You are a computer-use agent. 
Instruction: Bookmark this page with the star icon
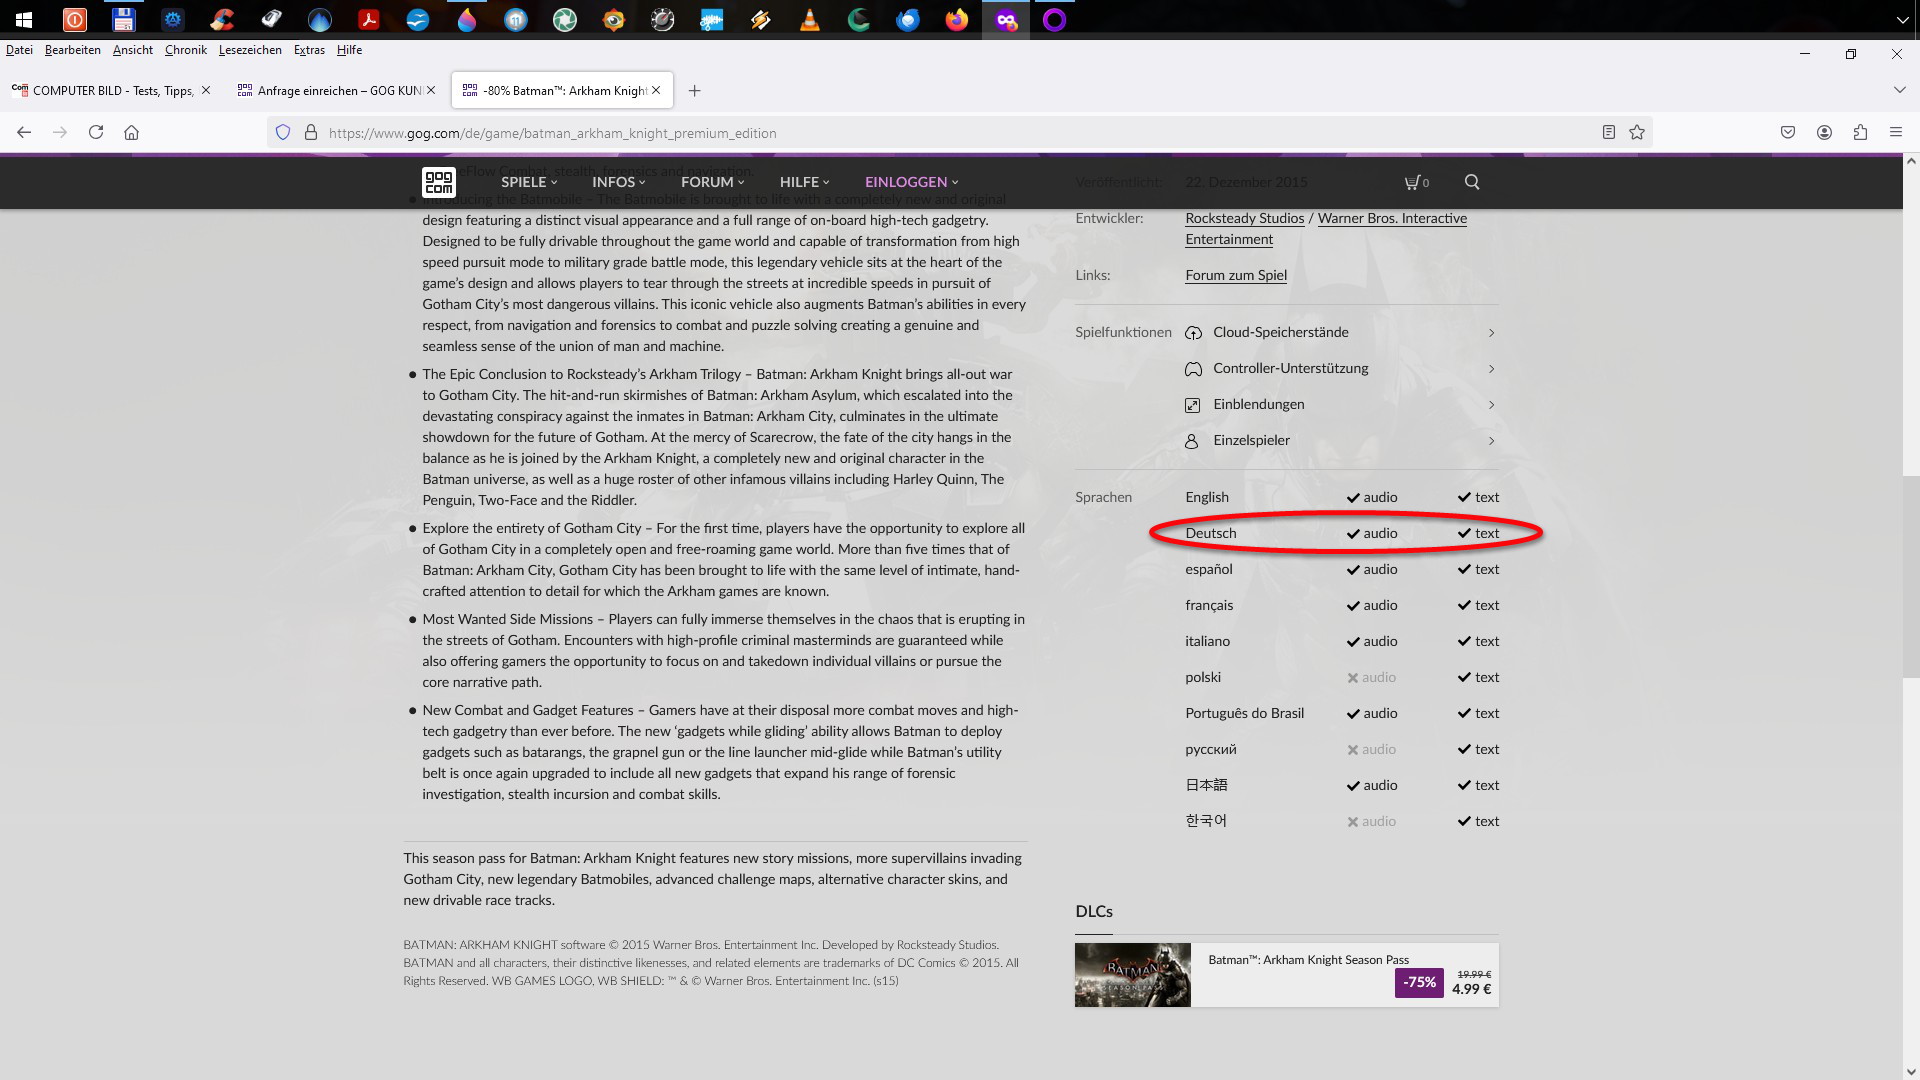[1637, 132]
